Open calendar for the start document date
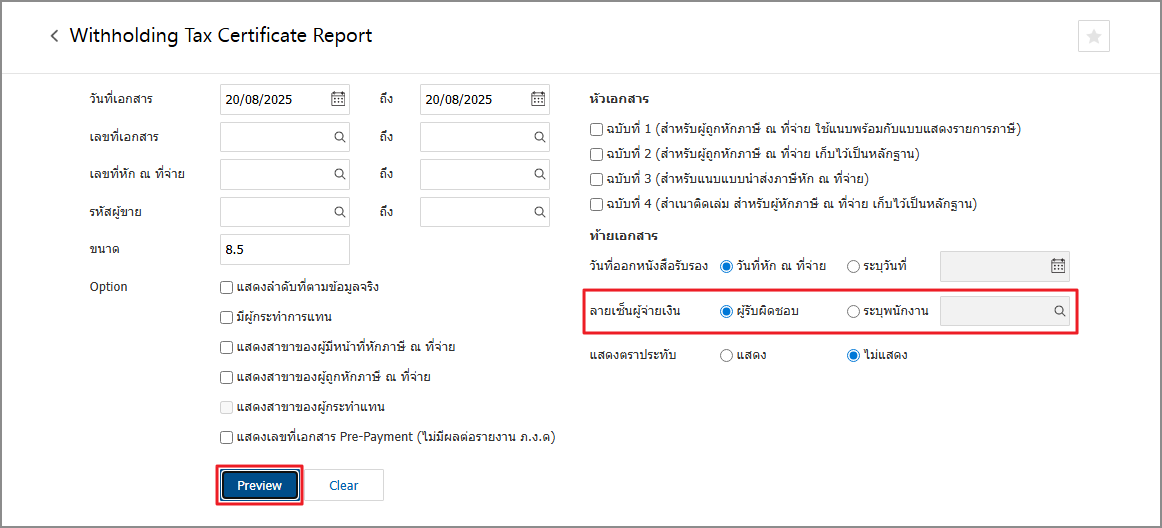Image resolution: width=1162 pixels, height=528 pixels. coord(338,99)
